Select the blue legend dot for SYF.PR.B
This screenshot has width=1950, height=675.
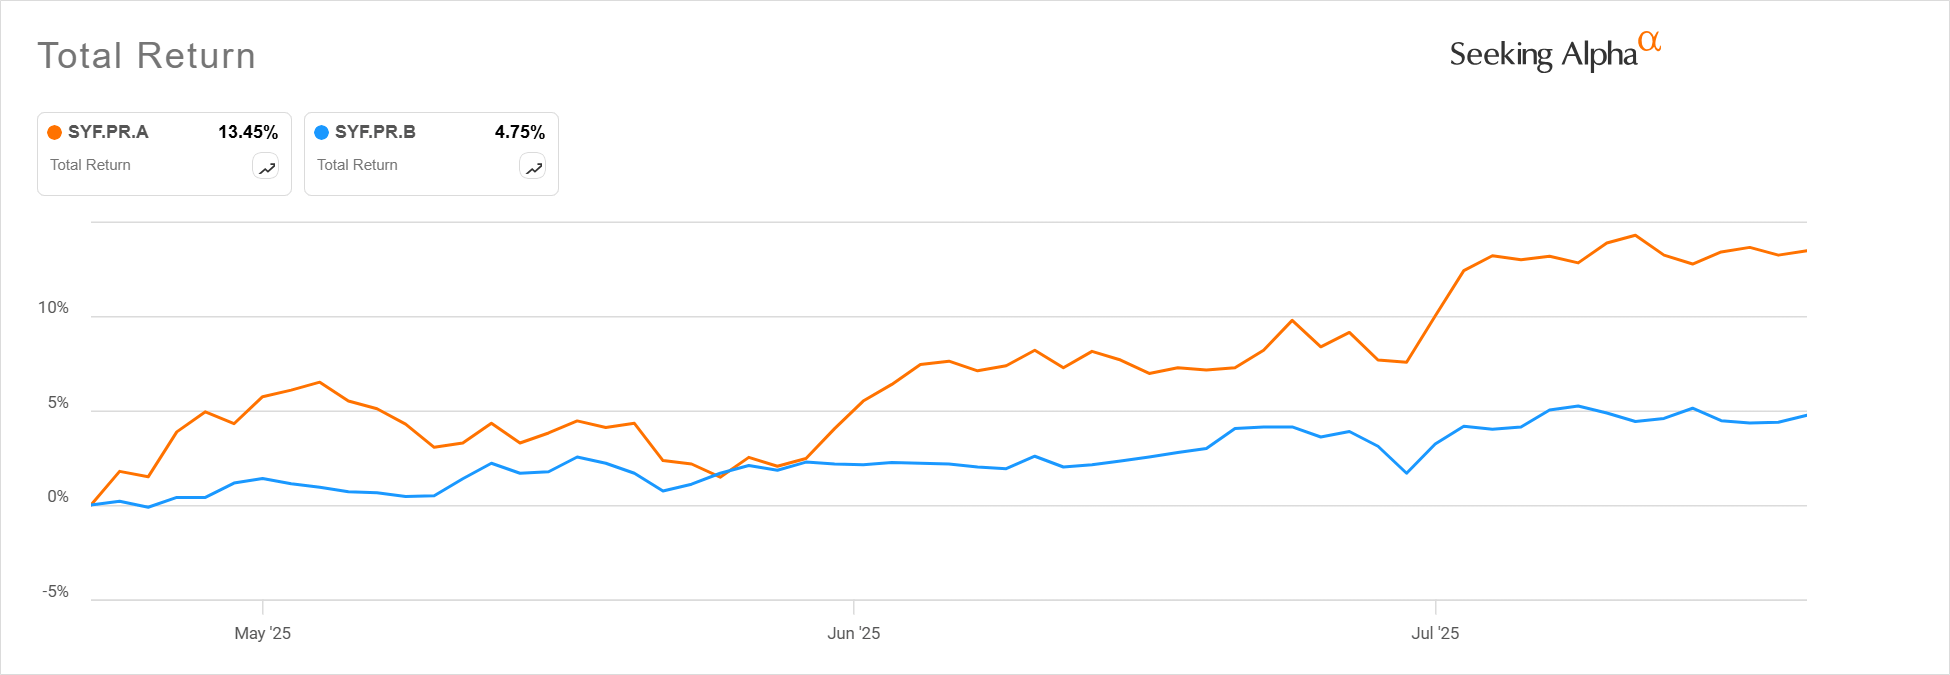coord(321,130)
